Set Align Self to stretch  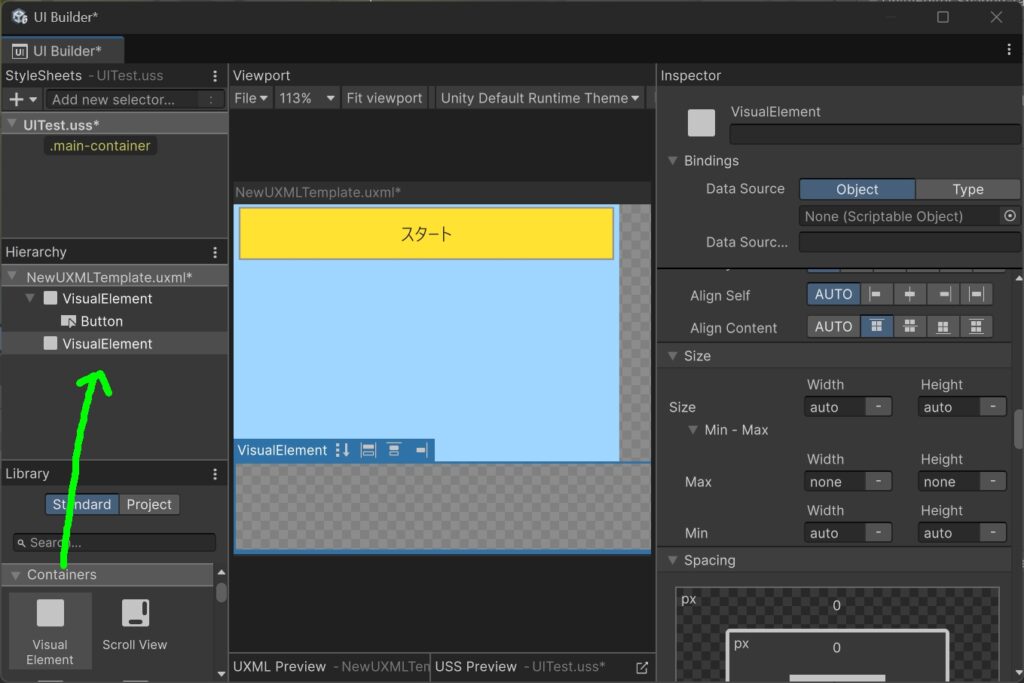976,294
